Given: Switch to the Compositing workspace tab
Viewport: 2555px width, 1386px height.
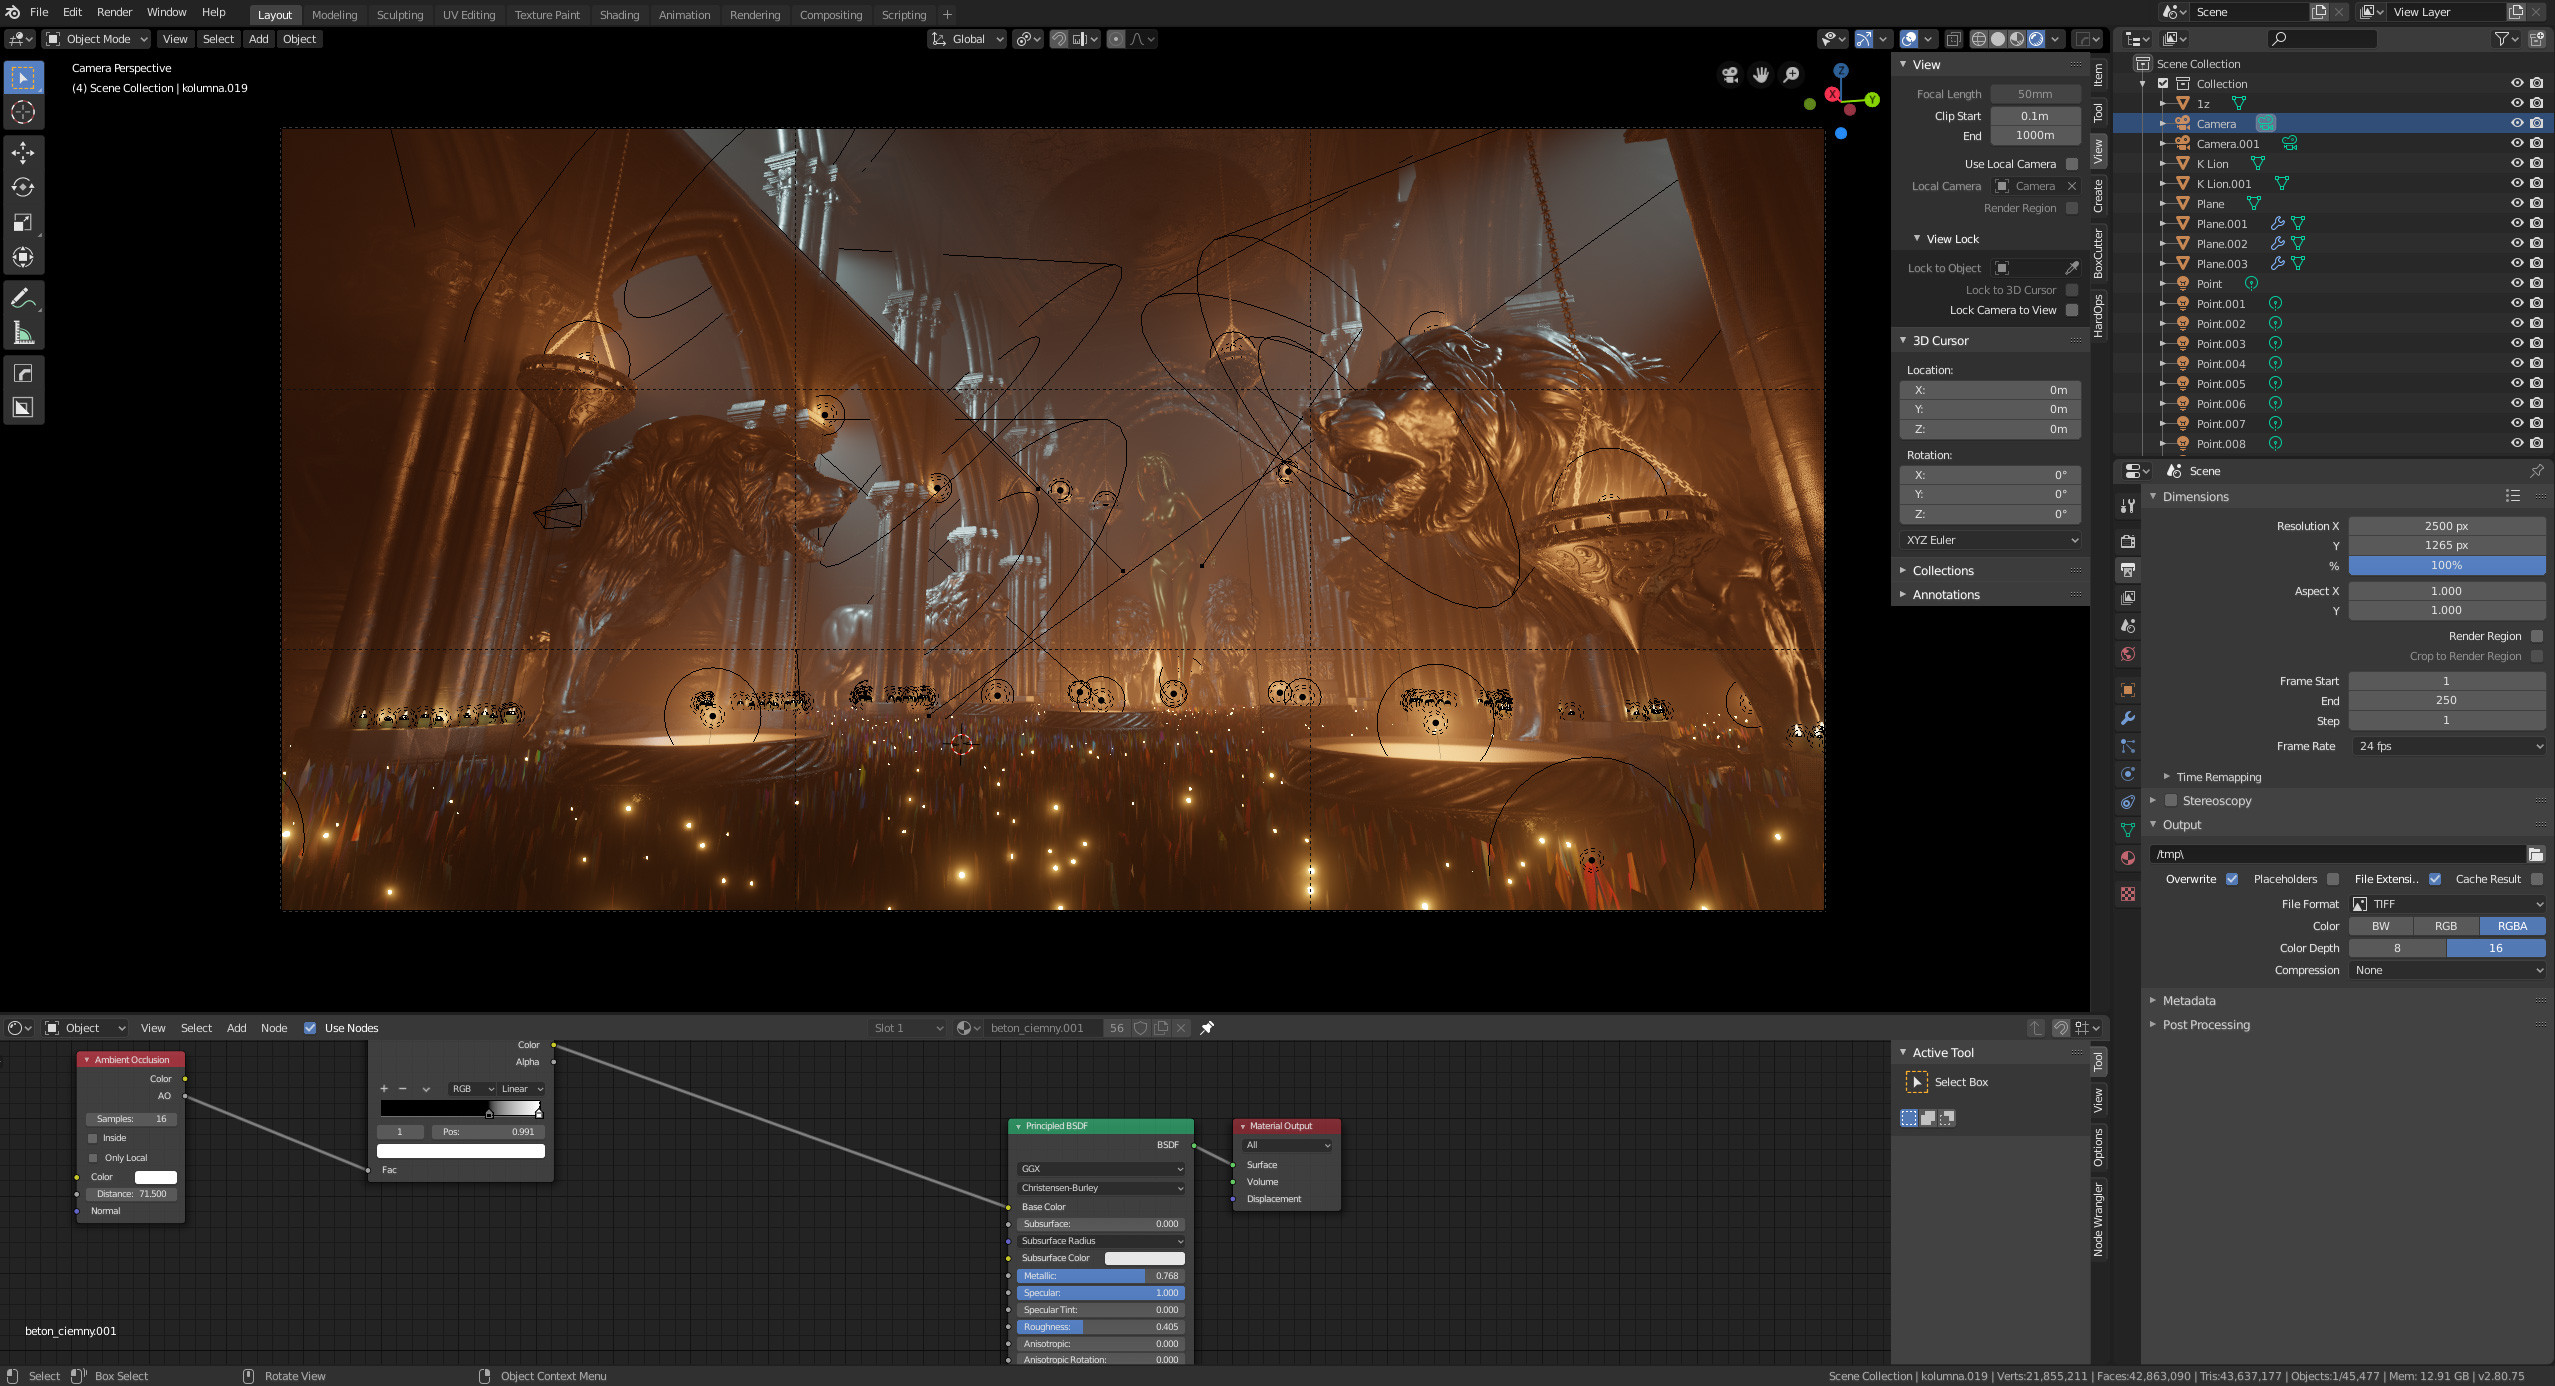Looking at the screenshot, I should tap(830, 15).
